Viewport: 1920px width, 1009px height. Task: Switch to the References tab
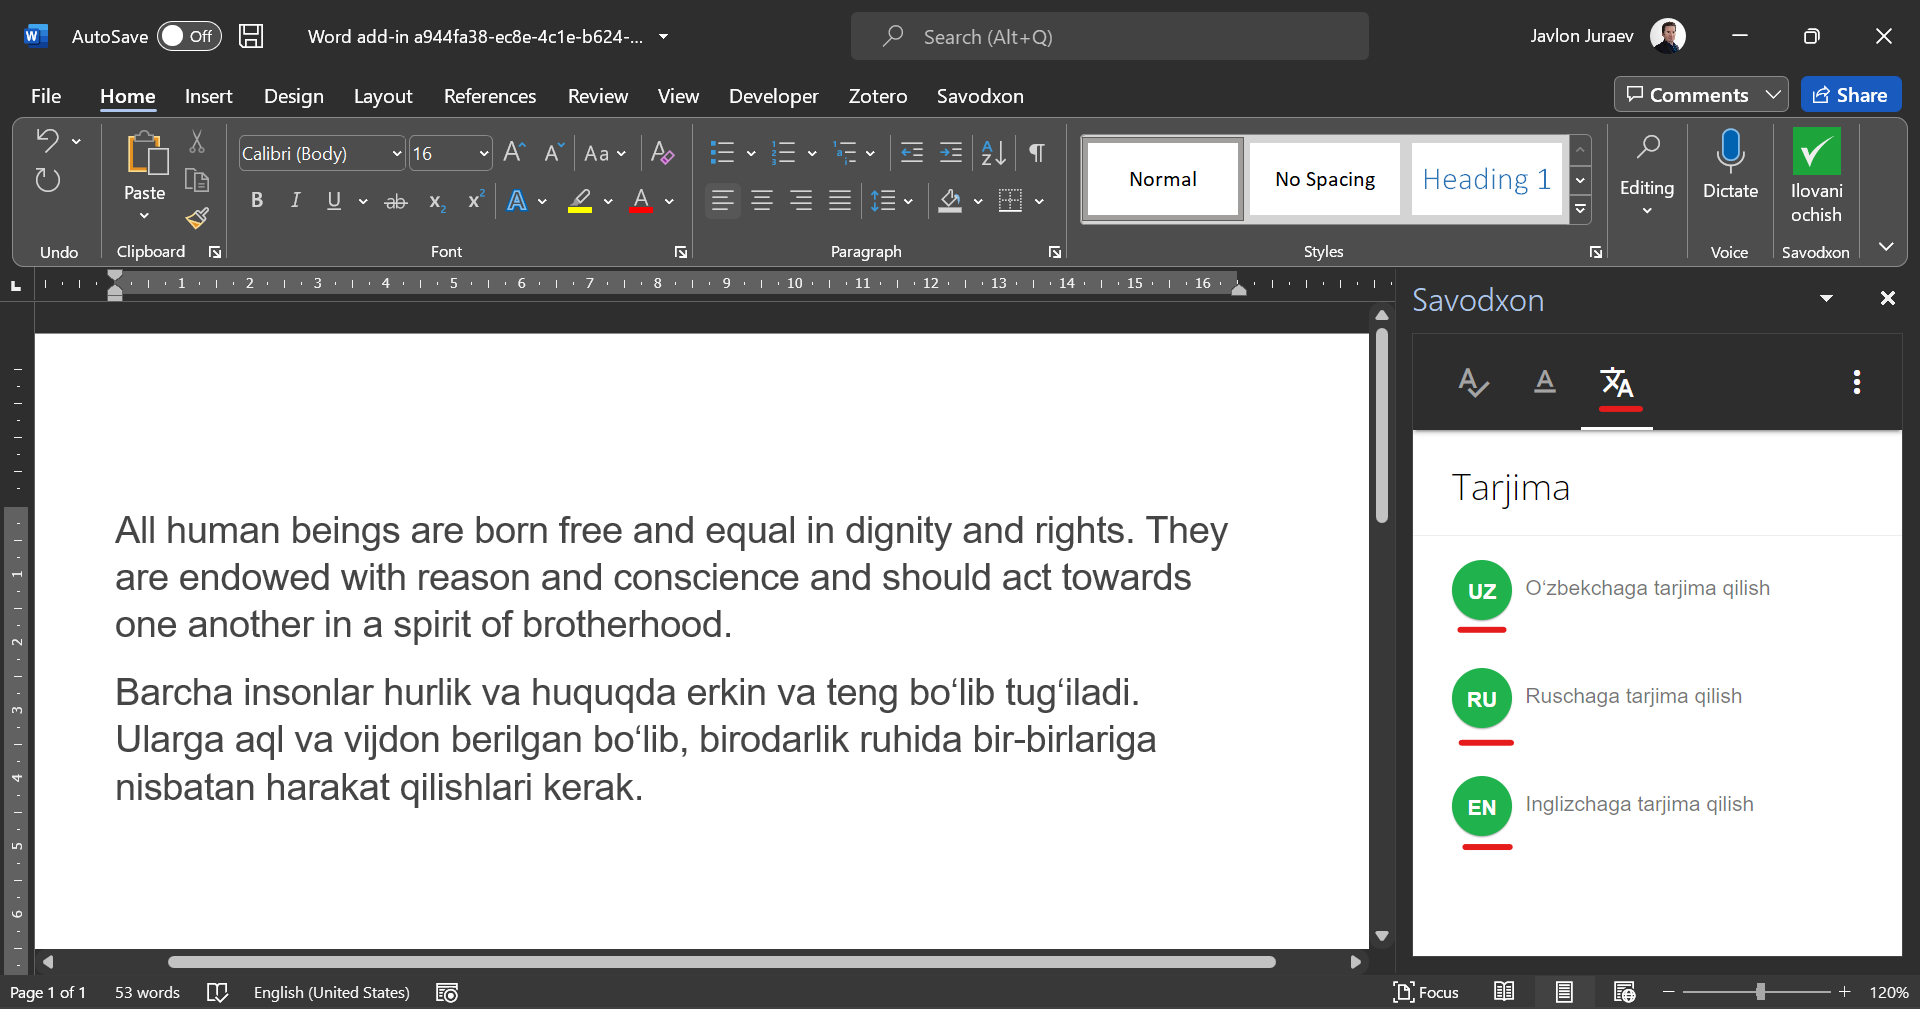click(x=489, y=96)
